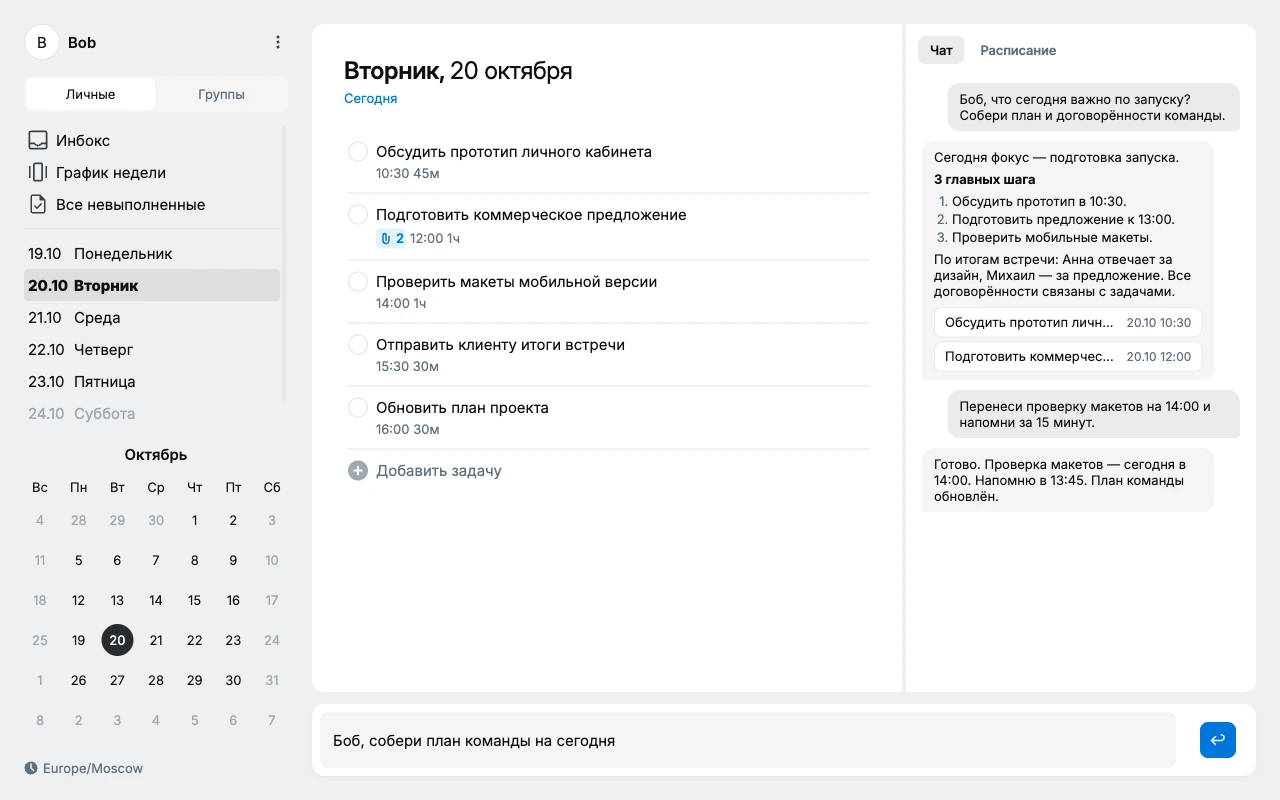Select '19.10 Понедельник' in the day list
Viewport: 1280px width, 800px height.
152,253
